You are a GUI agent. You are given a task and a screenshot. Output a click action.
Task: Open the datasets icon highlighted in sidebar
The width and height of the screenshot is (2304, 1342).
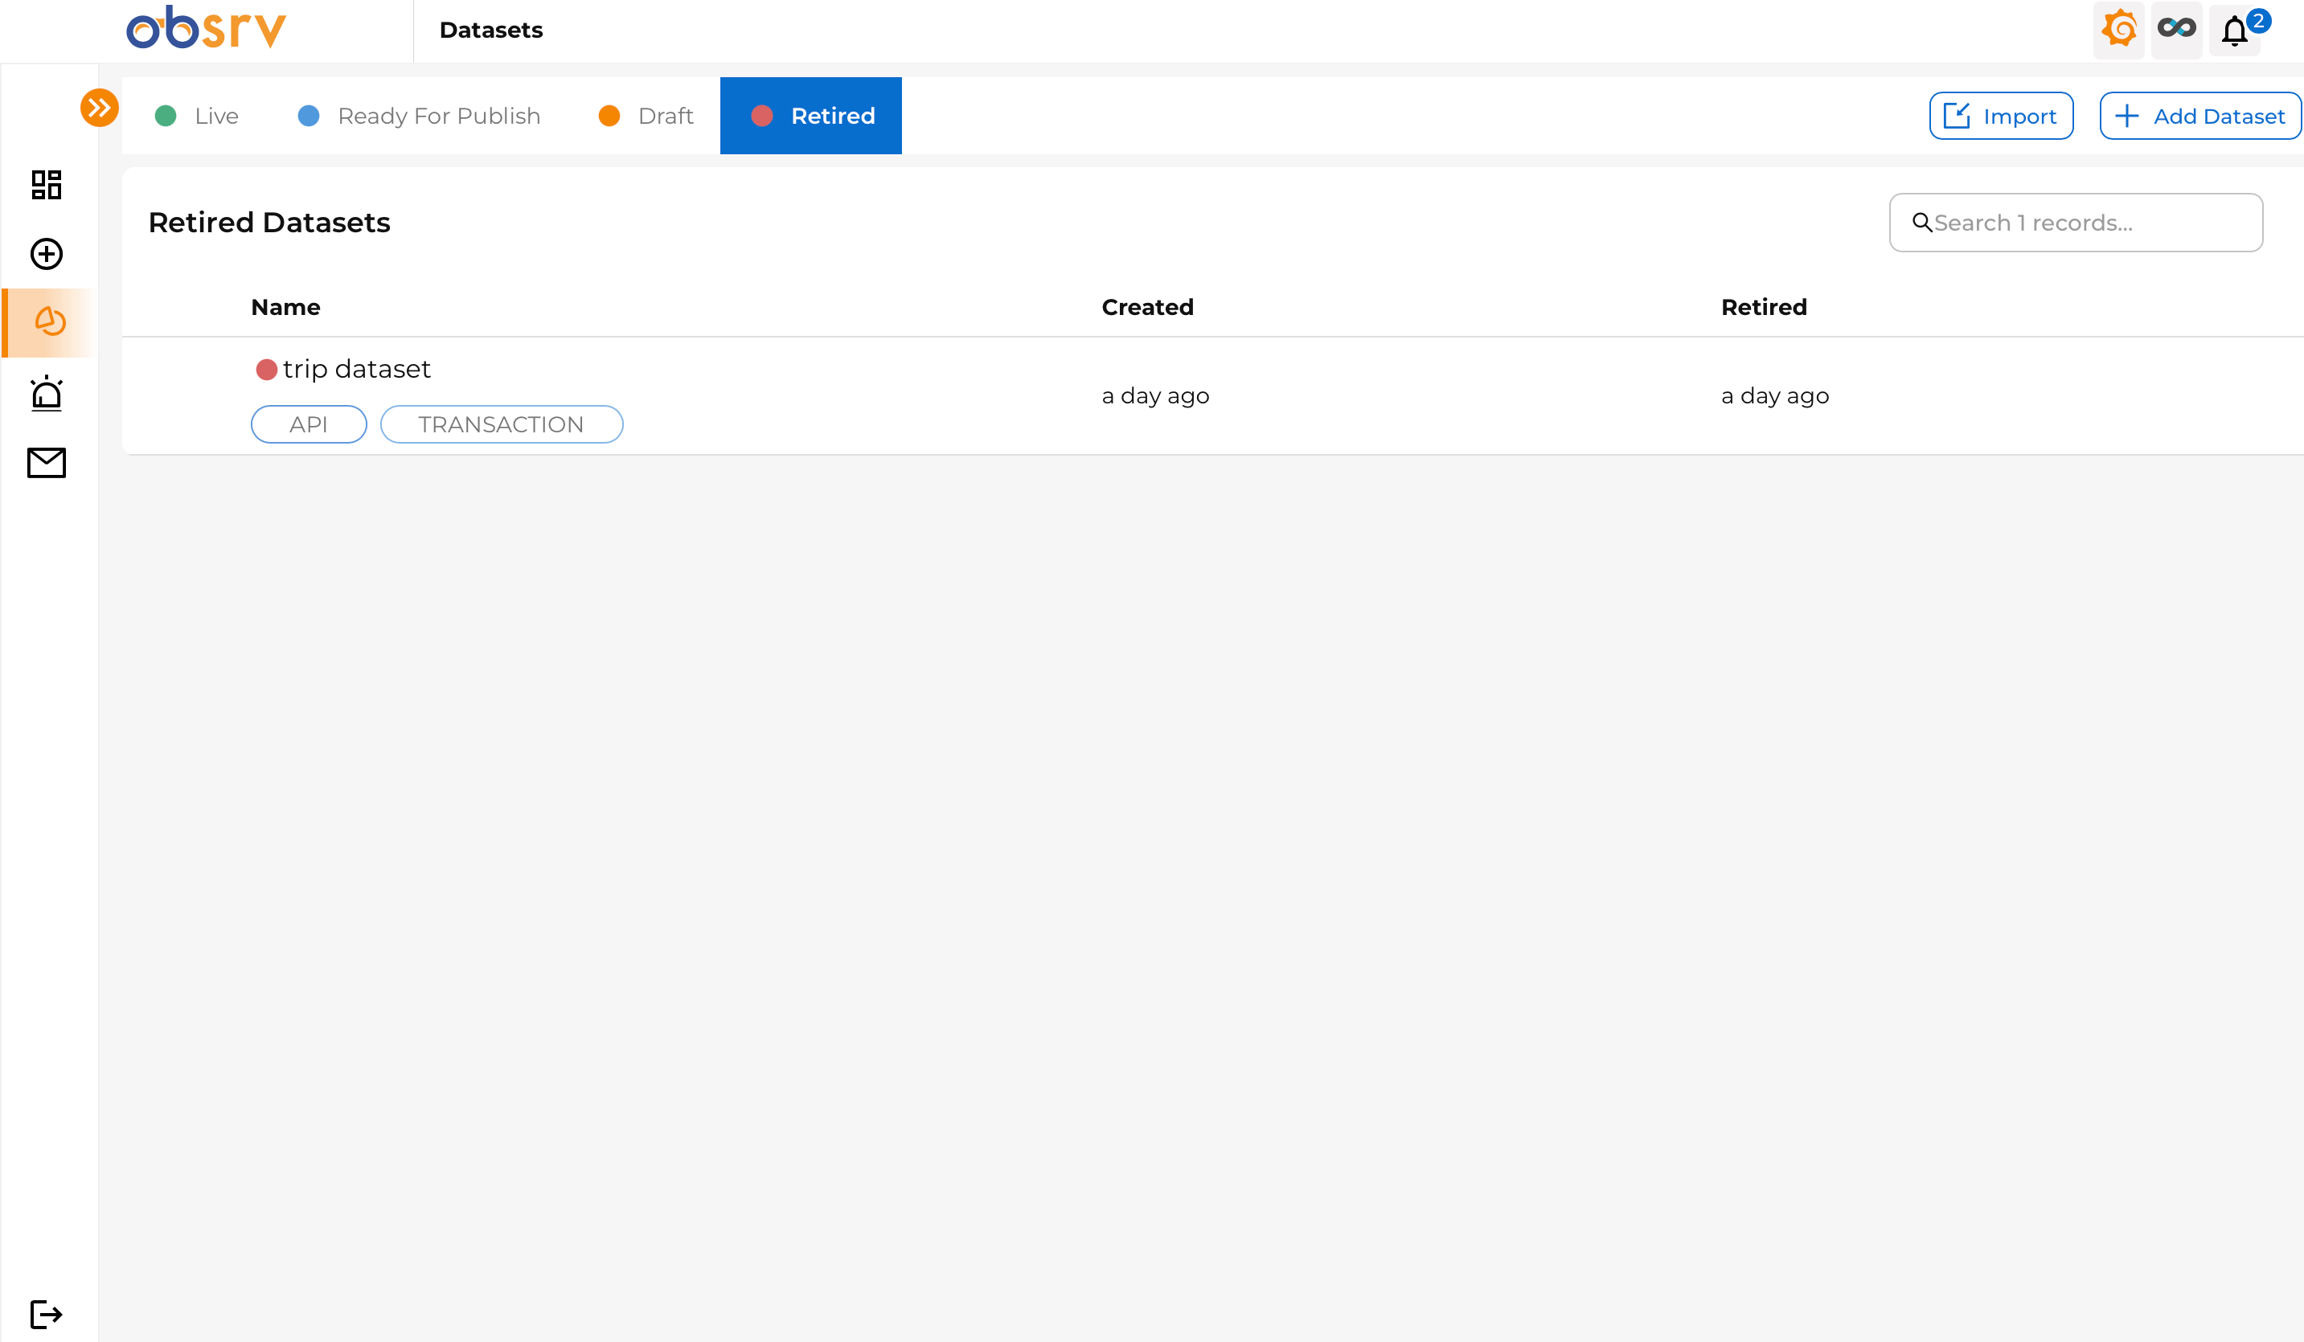(x=49, y=322)
